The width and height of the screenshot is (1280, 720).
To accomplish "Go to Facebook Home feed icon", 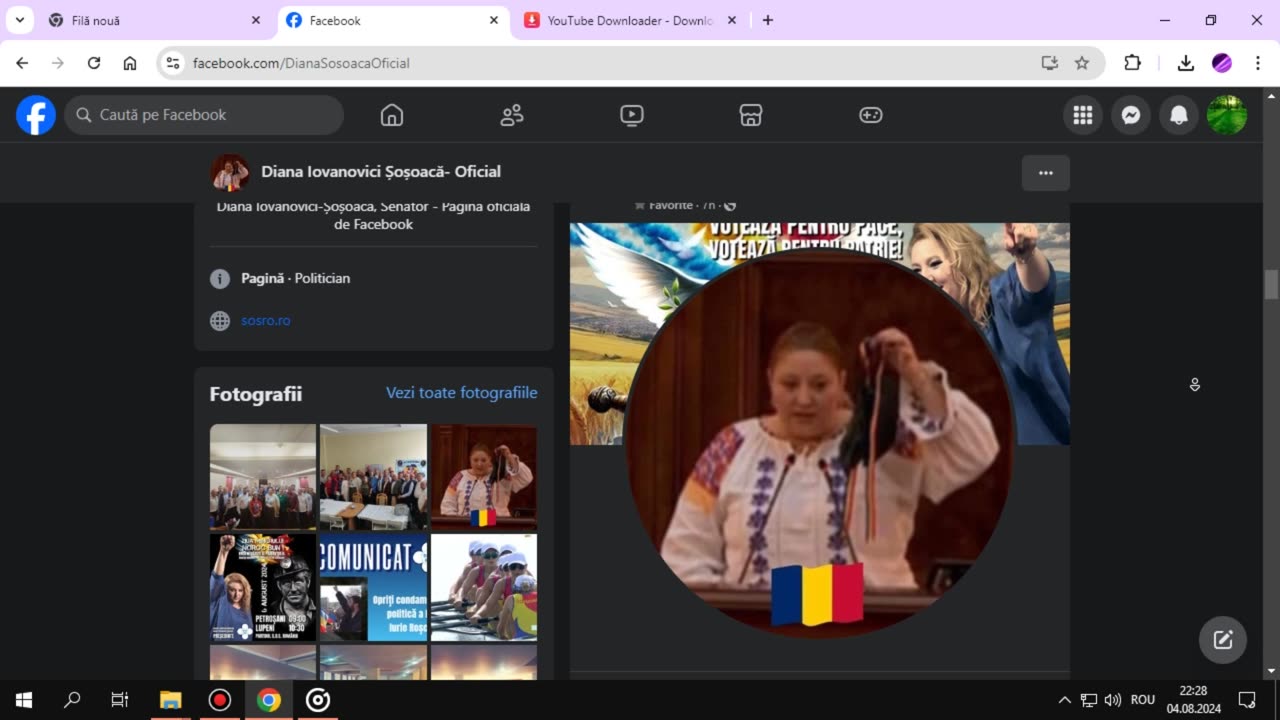I will pyautogui.click(x=392, y=115).
